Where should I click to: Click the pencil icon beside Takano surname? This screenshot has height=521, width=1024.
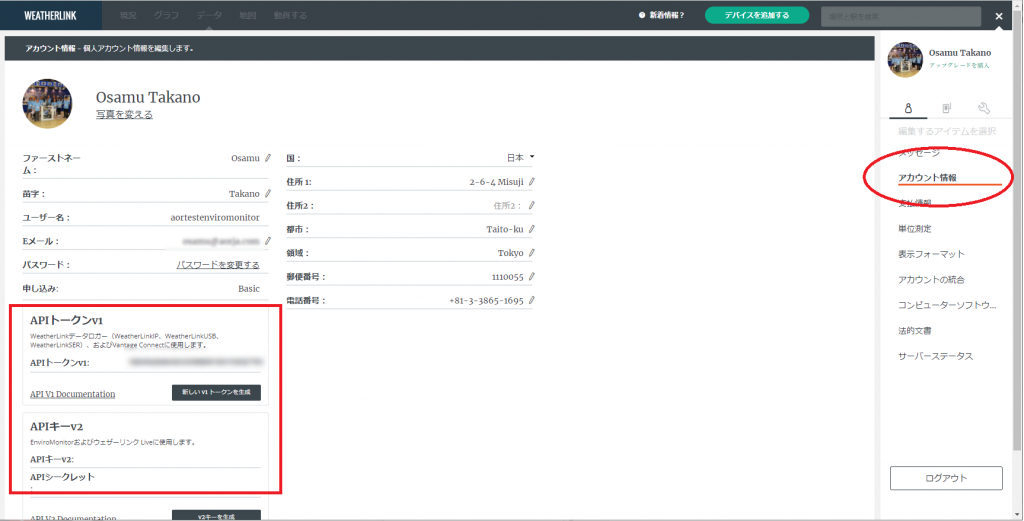click(268, 193)
